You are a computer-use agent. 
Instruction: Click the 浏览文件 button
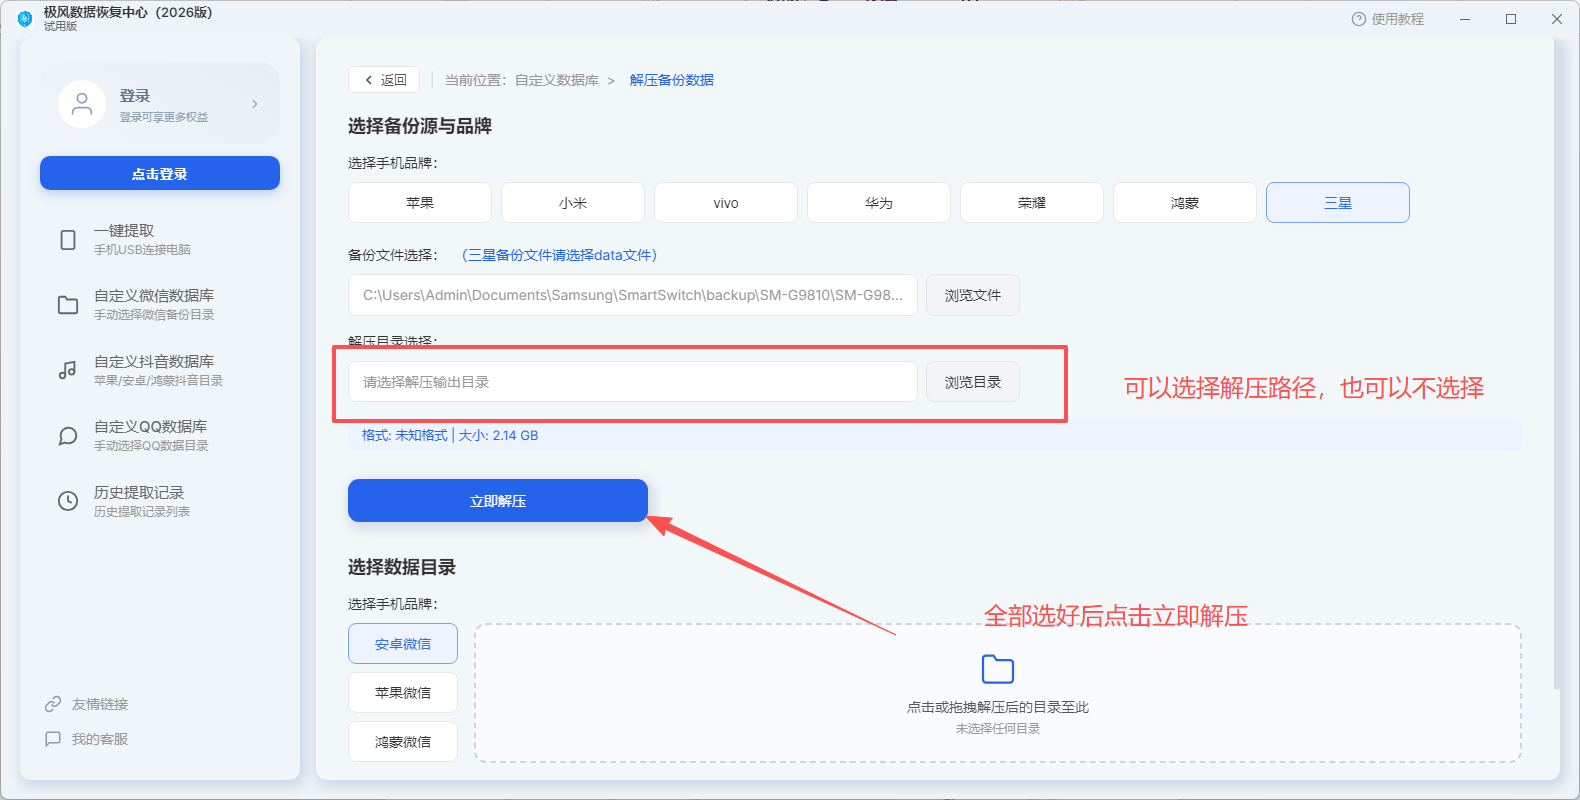[973, 295]
